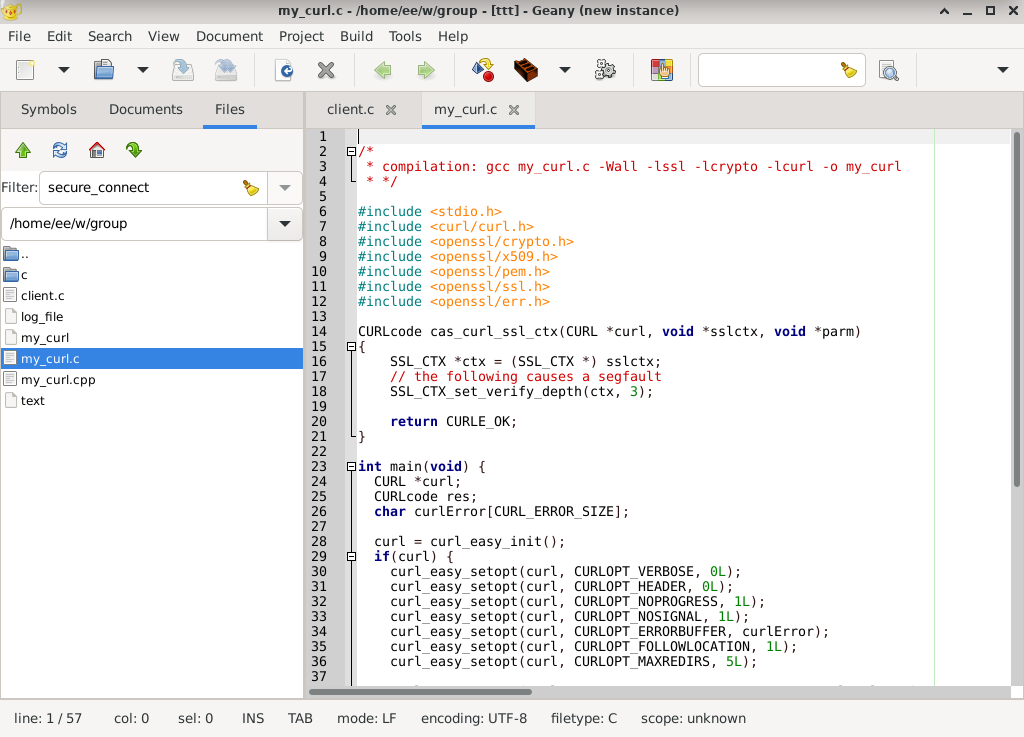Screen dimensions: 1024x737
Task: Refresh the file browser listing
Action: 60,150
